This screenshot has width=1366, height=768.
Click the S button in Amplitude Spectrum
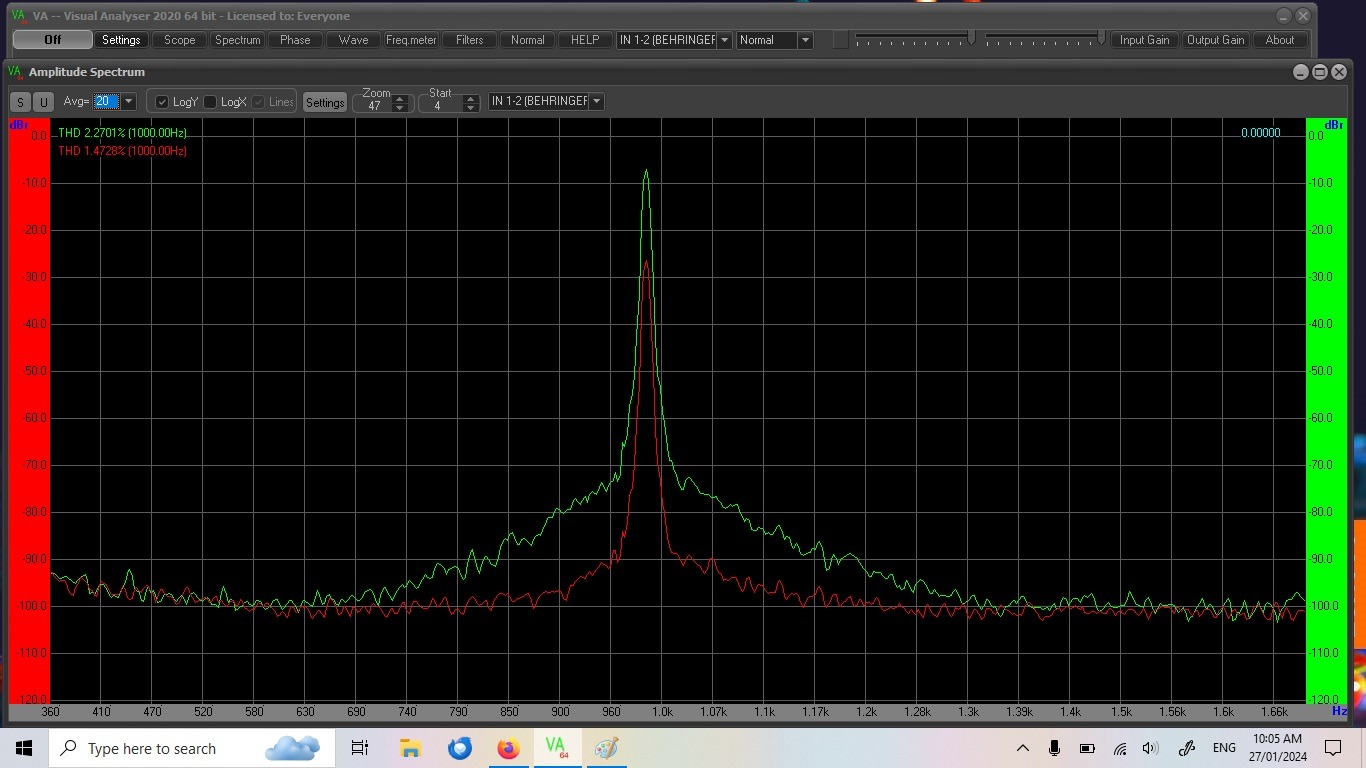click(x=21, y=102)
